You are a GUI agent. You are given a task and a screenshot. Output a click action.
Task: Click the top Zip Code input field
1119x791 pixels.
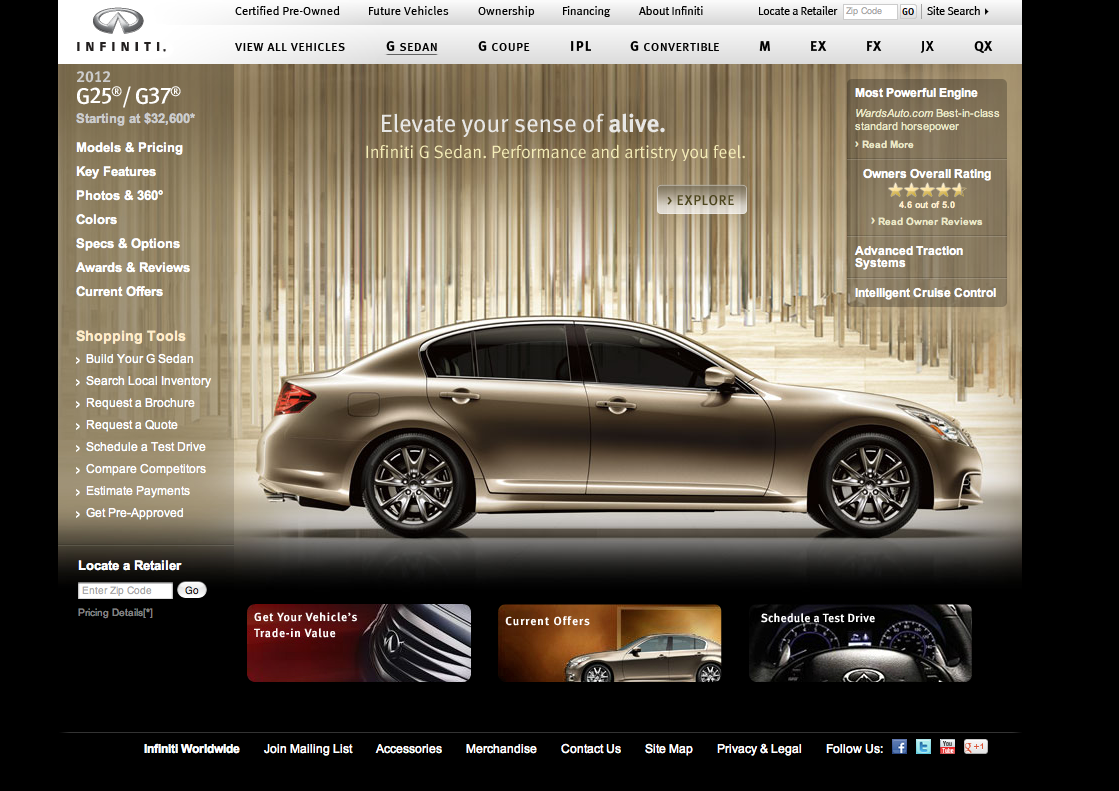[869, 11]
